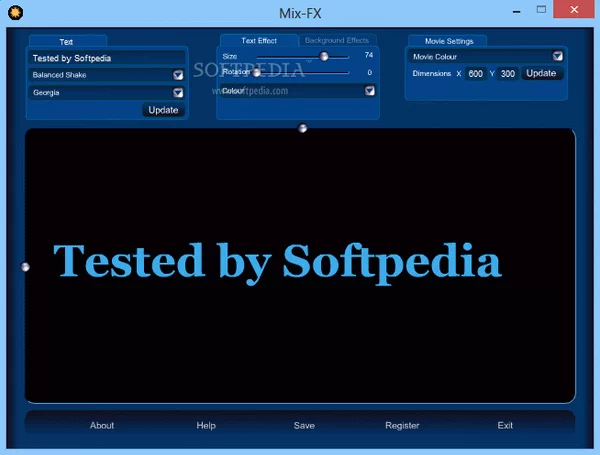
Task: Click the Register button
Action: coord(402,425)
